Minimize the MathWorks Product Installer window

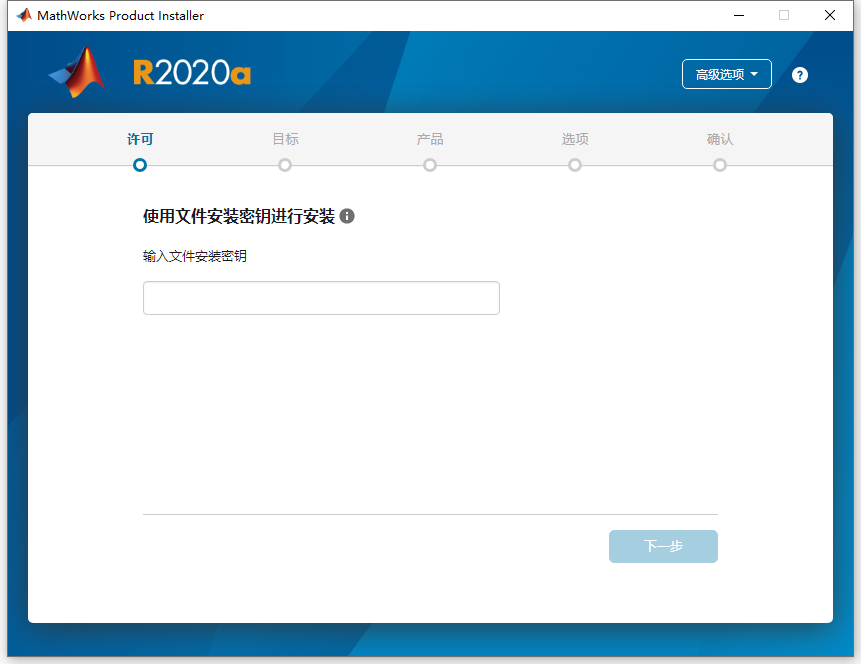(x=739, y=15)
